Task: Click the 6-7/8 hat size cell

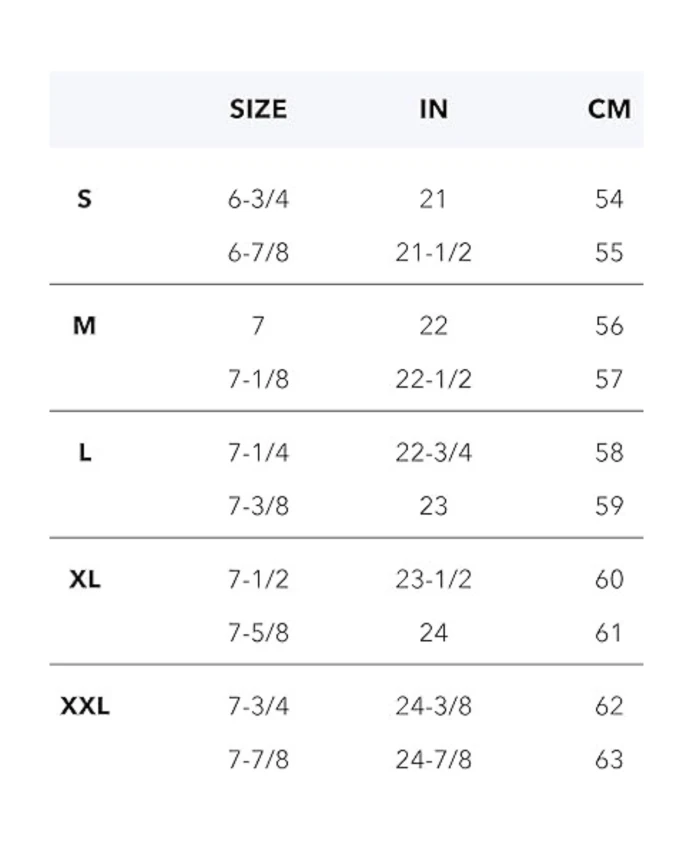Action: pos(258,253)
